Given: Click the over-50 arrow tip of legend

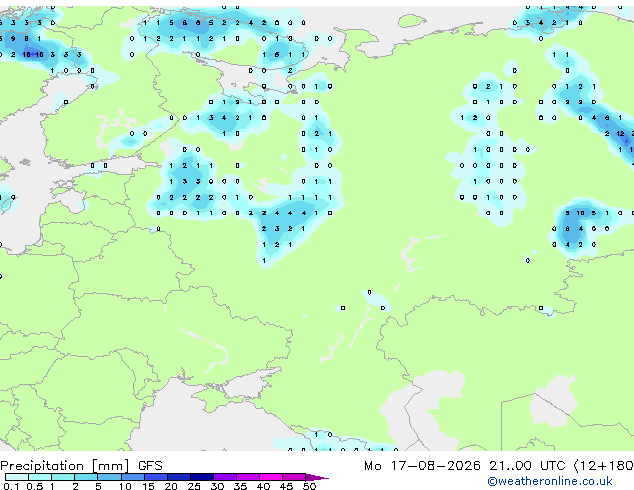Looking at the screenshot, I should point(317,478).
